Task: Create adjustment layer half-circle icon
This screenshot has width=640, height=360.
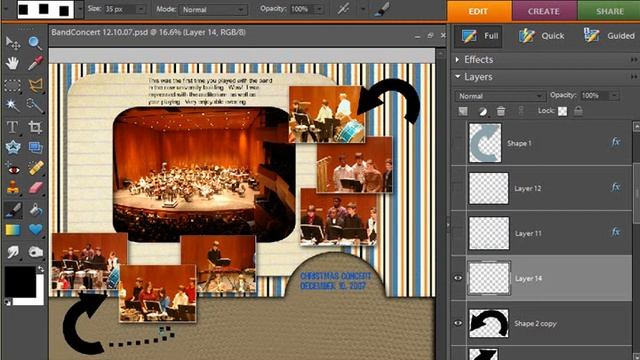Action: [482, 111]
